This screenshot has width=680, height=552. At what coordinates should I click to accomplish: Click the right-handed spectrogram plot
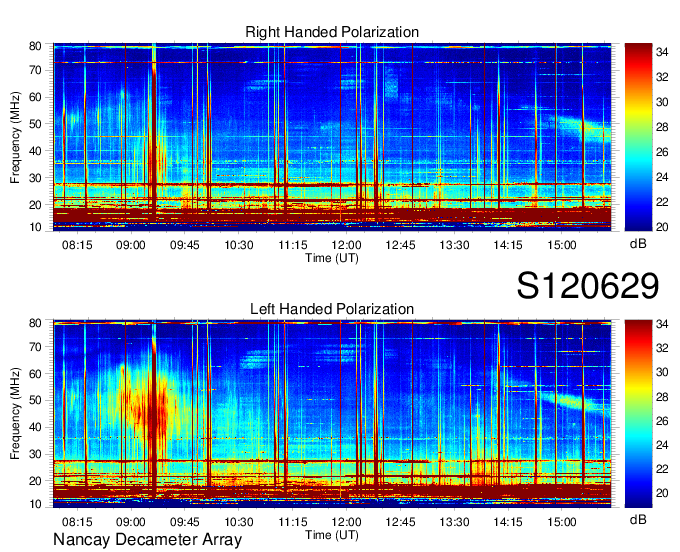click(x=332, y=137)
